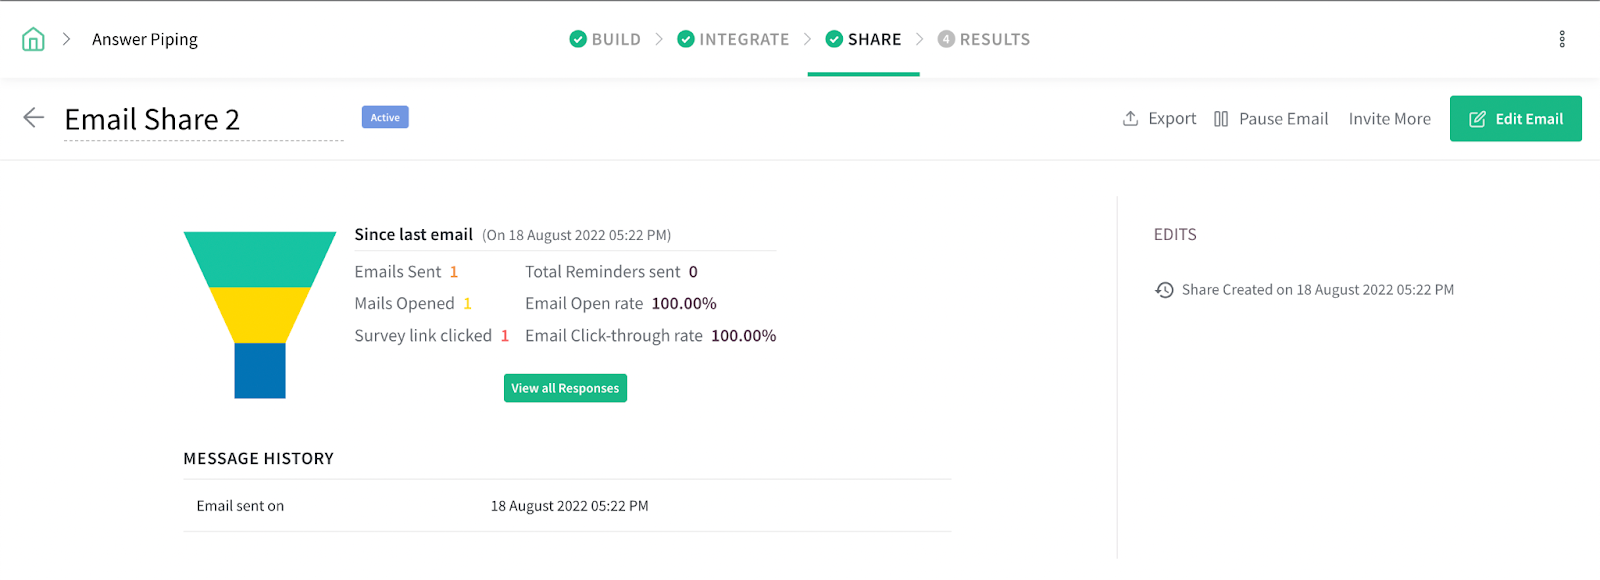The height and width of the screenshot is (580, 1600).
Task: Click the Export upload icon
Action: (x=1130, y=119)
